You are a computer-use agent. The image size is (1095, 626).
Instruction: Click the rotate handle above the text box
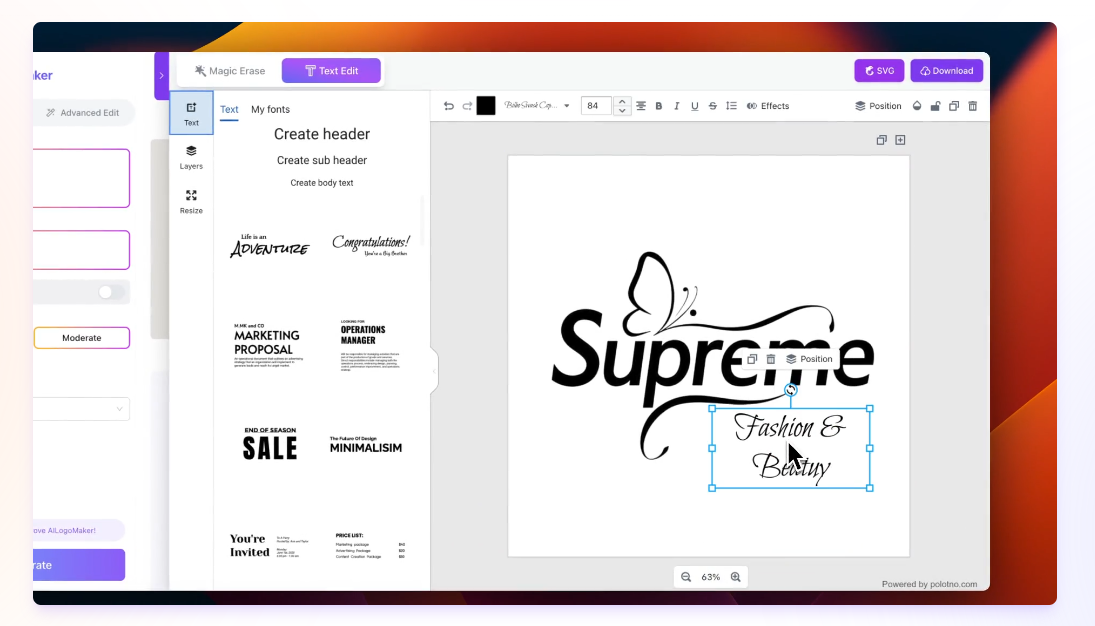coord(791,390)
